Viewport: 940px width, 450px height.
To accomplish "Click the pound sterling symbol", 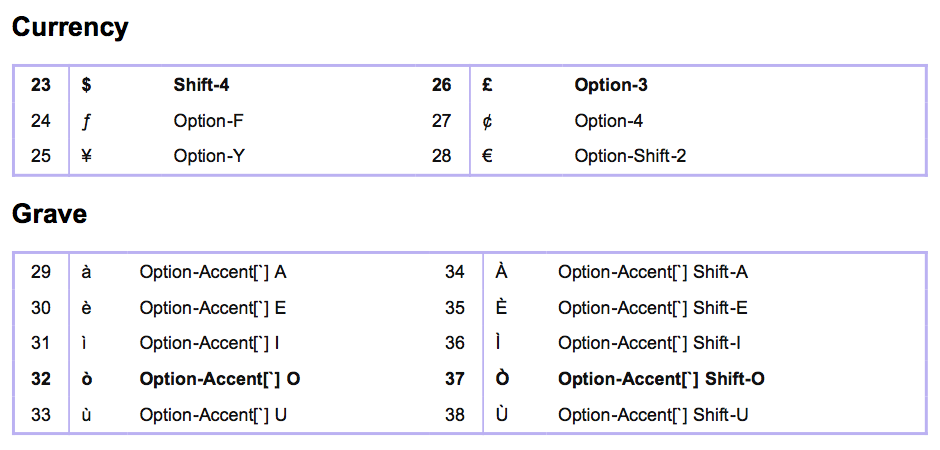I will point(486,86).
